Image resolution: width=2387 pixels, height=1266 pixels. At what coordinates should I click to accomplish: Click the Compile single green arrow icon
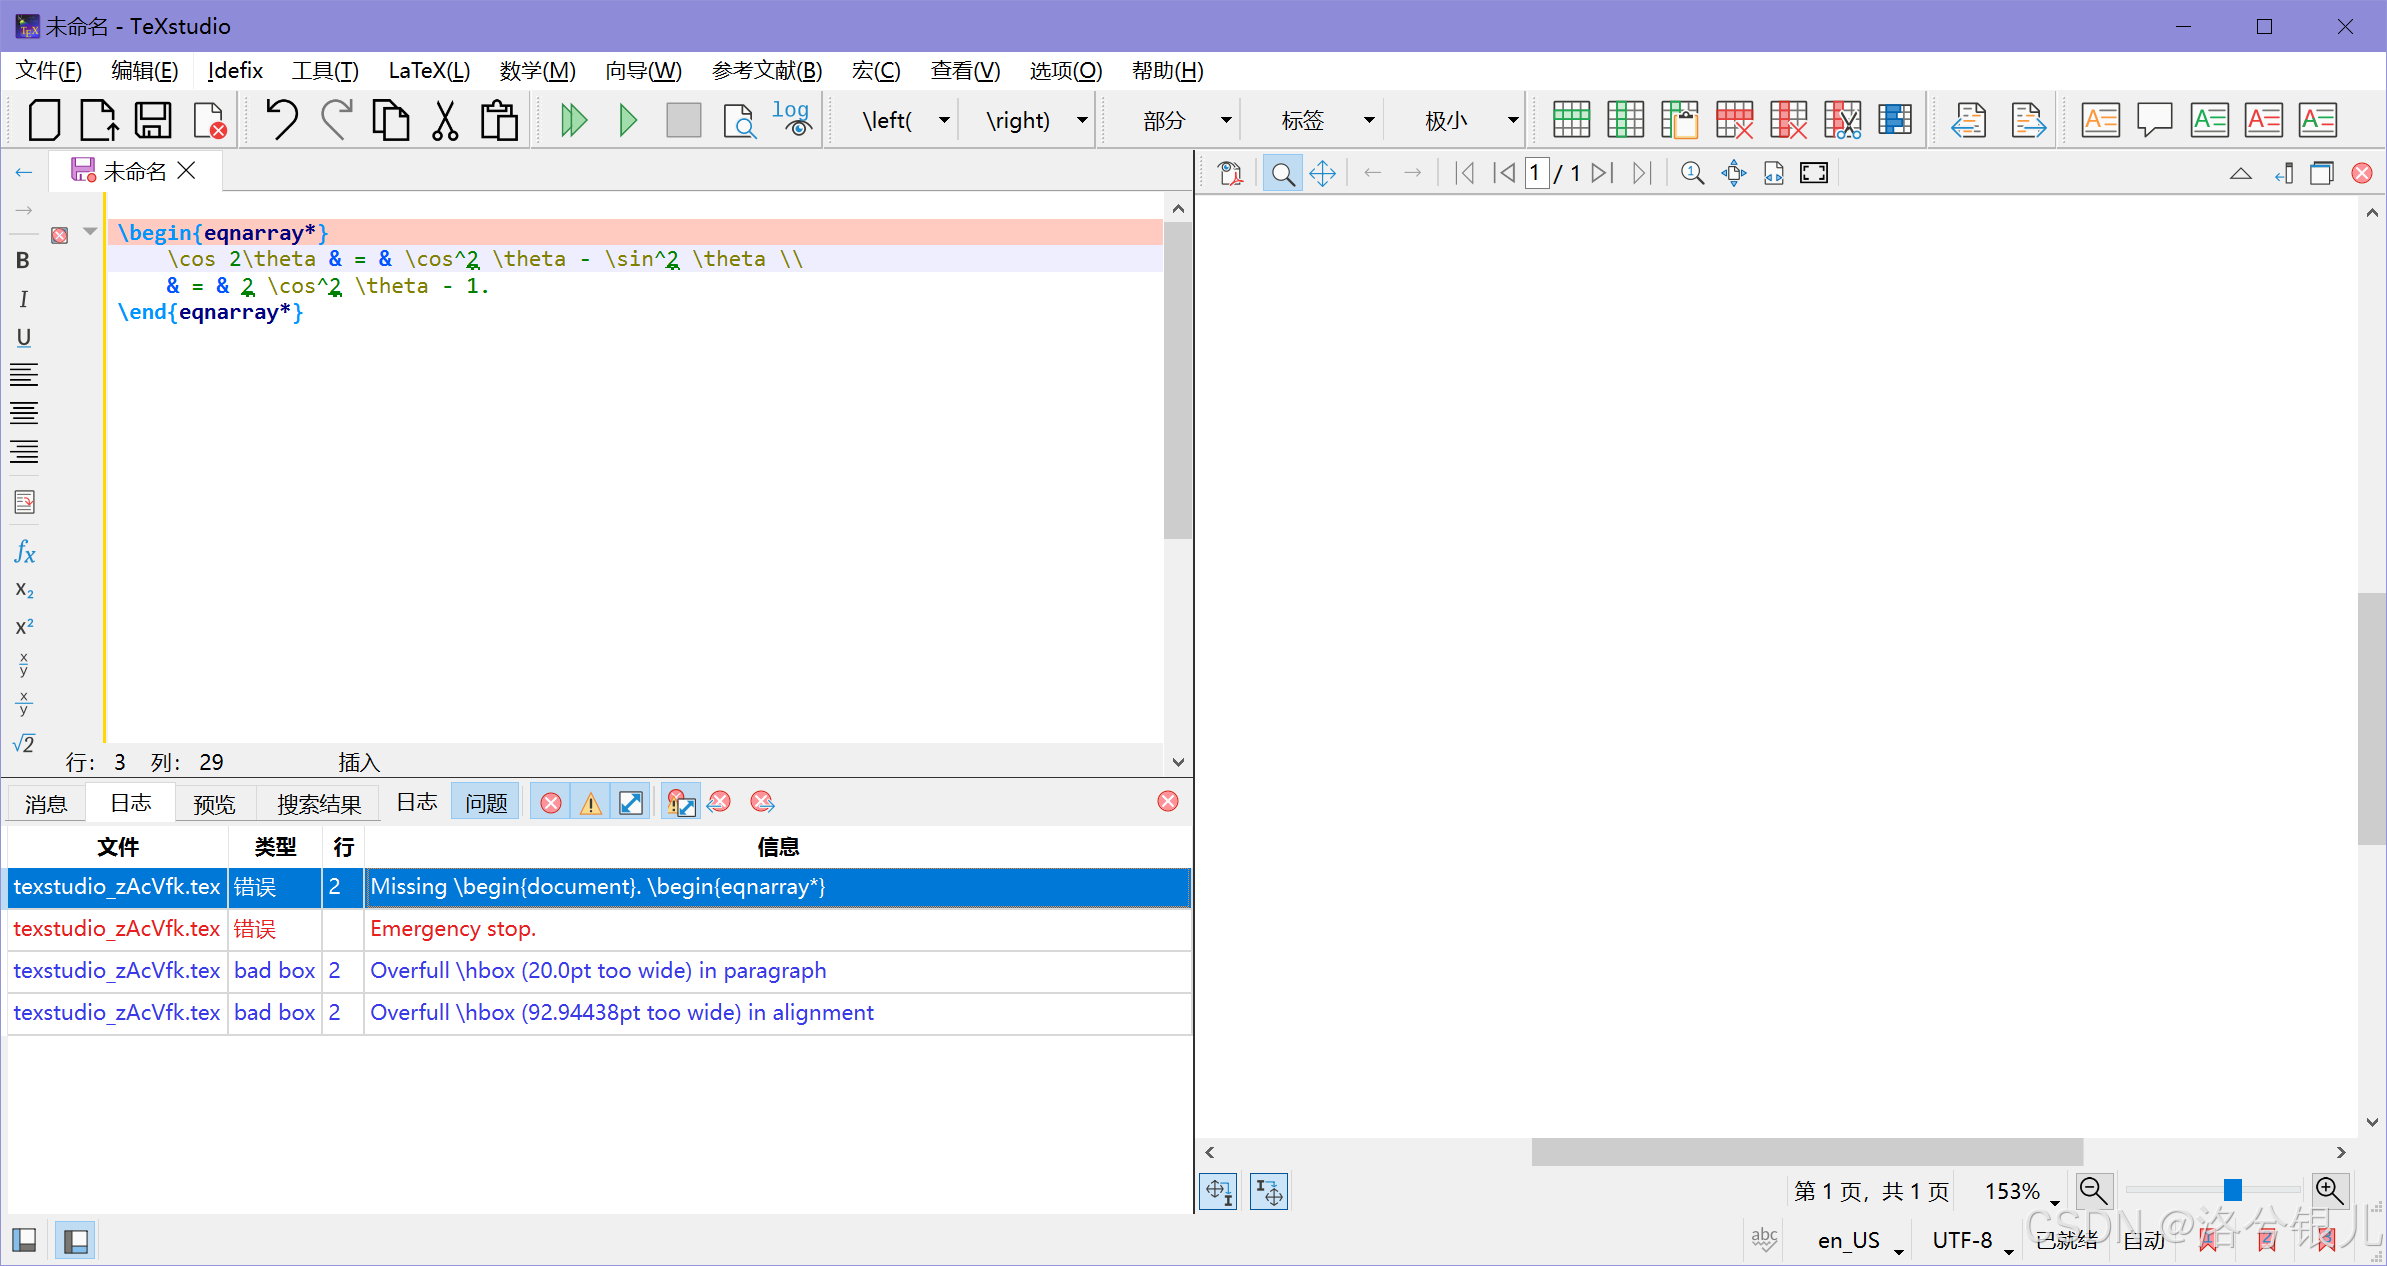point(628,121)
